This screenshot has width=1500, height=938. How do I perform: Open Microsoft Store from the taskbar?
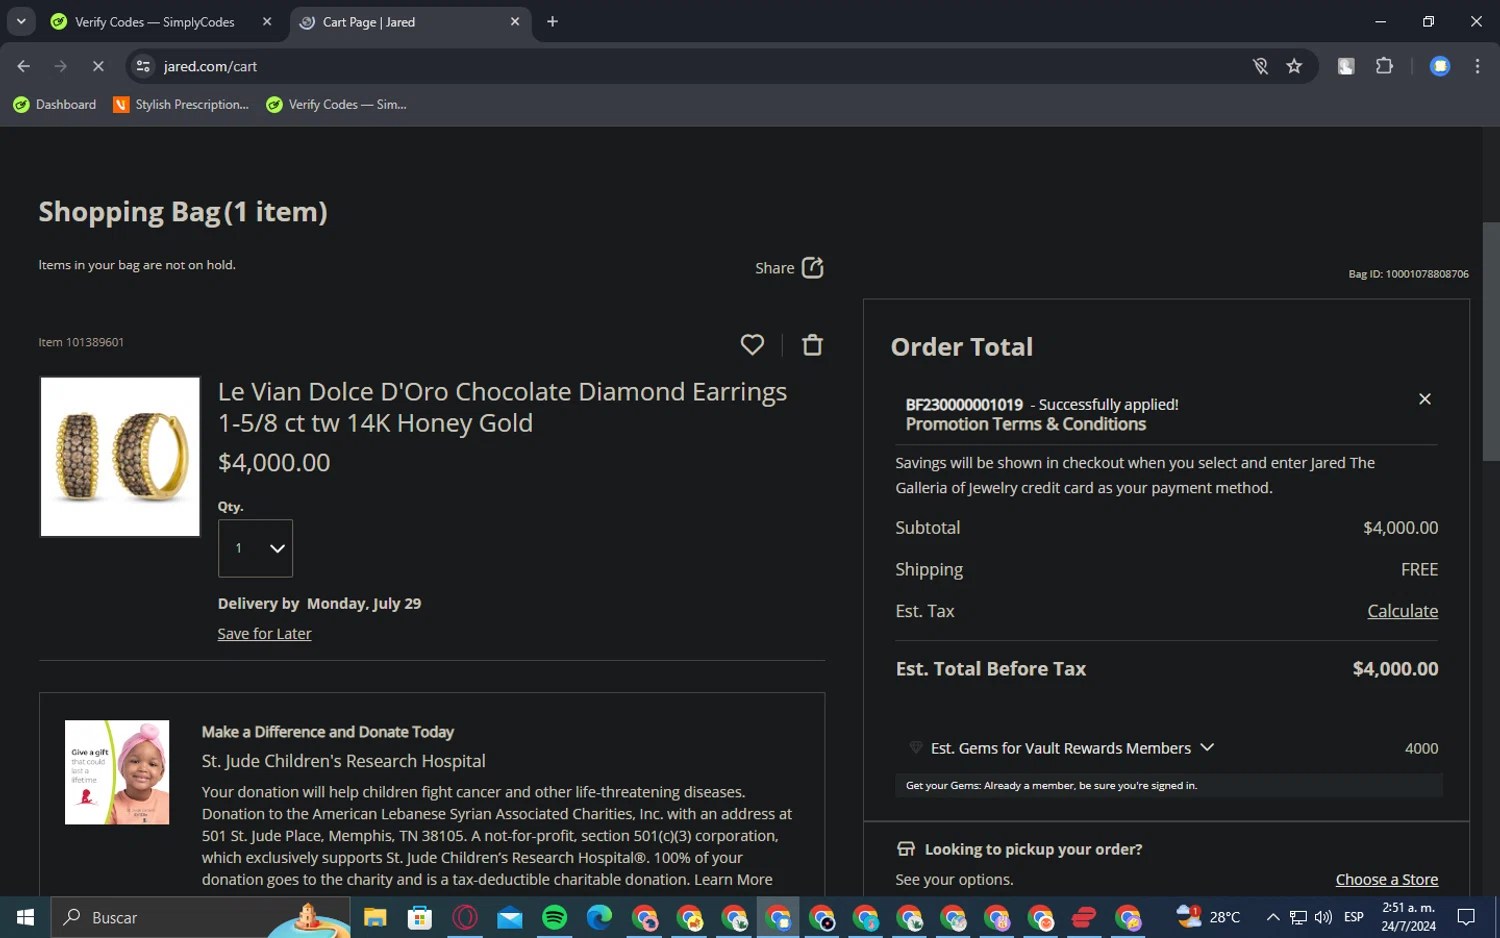tap(420, 917)
